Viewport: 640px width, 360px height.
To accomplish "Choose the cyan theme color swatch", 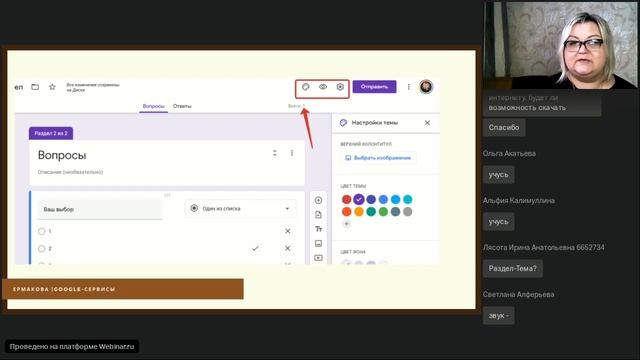I will click(408, 199).
